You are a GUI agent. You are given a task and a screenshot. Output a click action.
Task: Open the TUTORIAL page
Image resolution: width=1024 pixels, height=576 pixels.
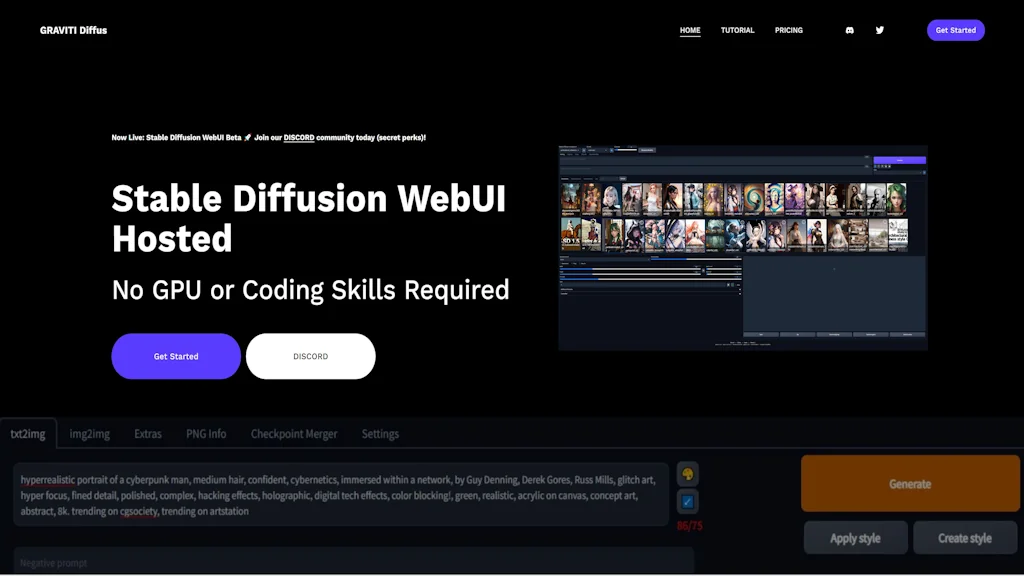coord(737,30)
